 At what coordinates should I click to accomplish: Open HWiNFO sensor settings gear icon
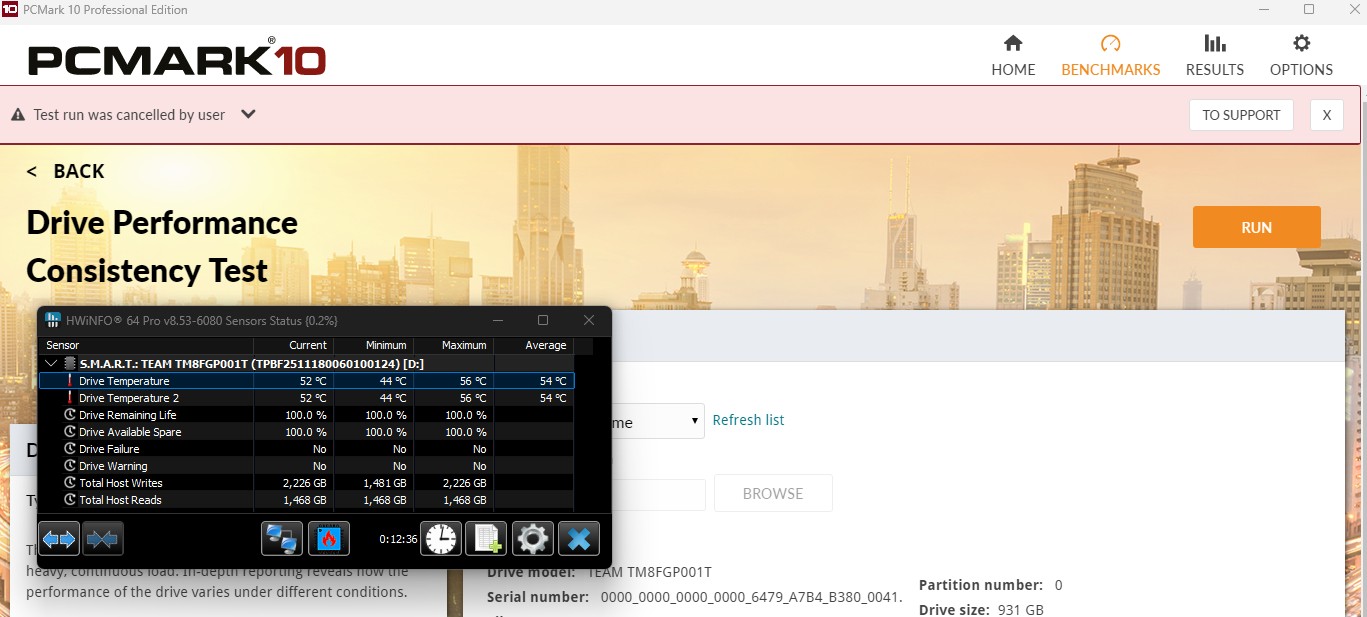(x=532, y=539)
